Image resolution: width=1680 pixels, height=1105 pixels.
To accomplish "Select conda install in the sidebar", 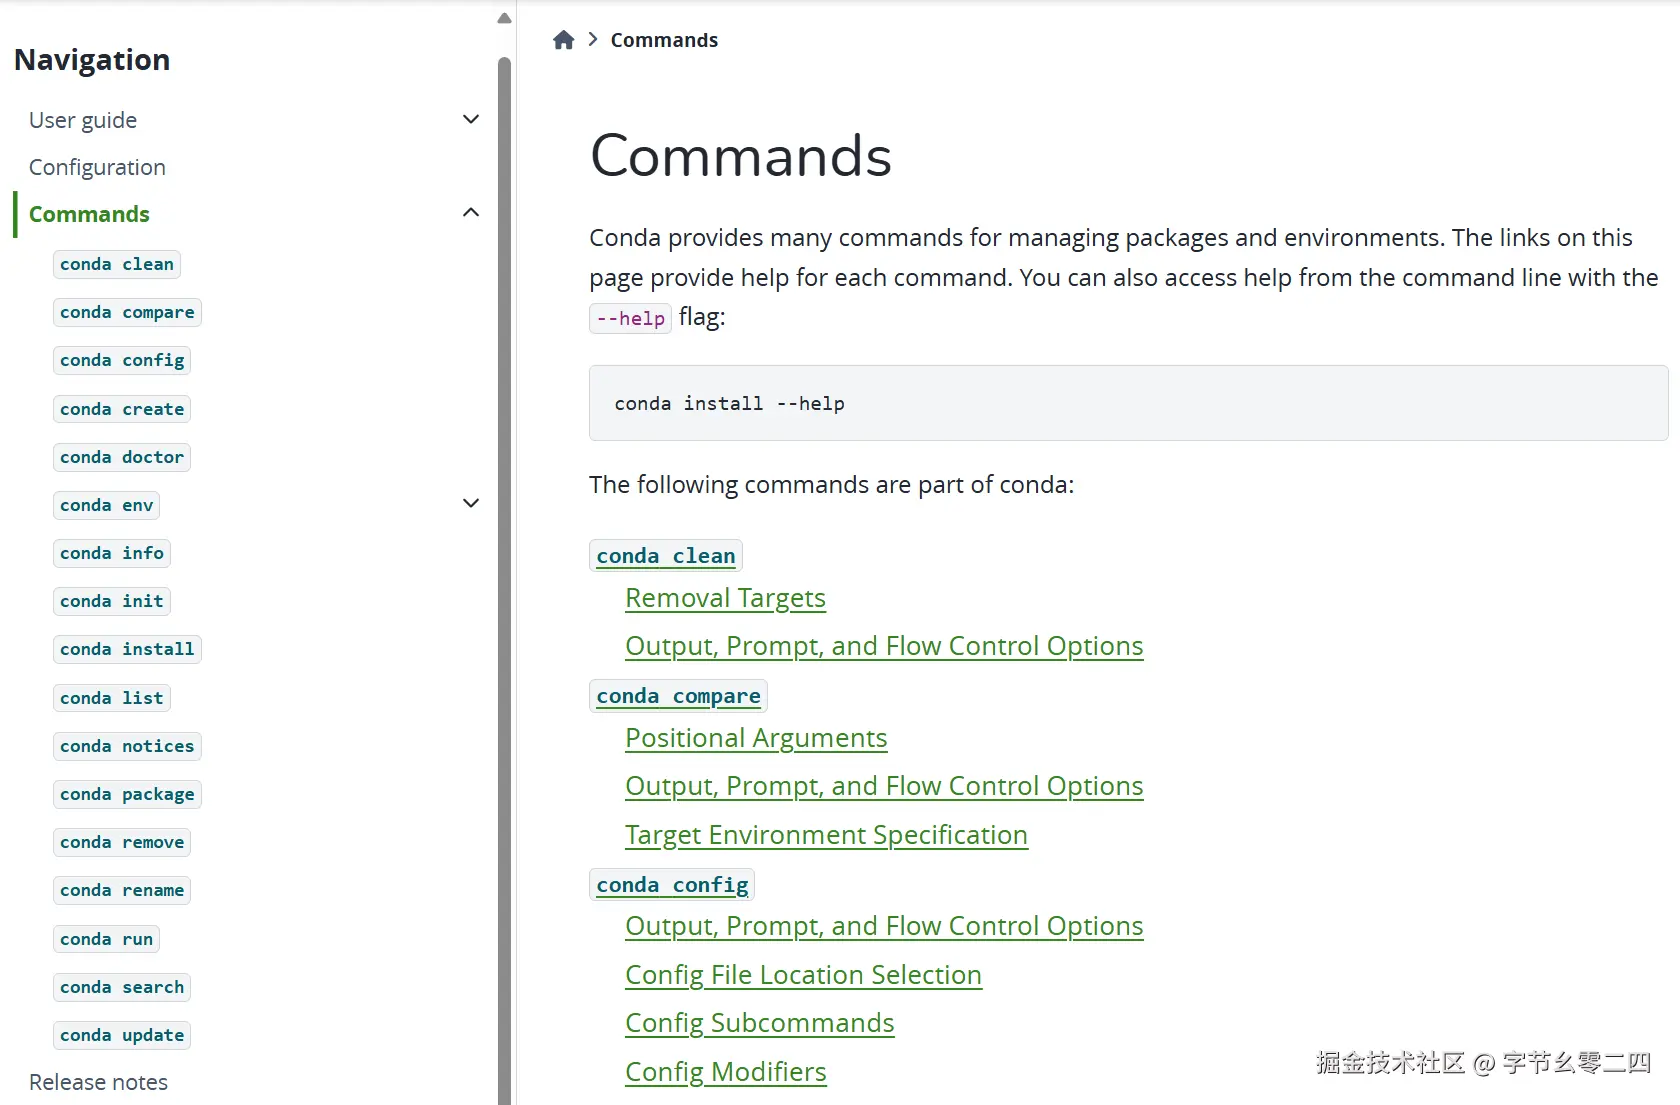I will tap(127, 649).
